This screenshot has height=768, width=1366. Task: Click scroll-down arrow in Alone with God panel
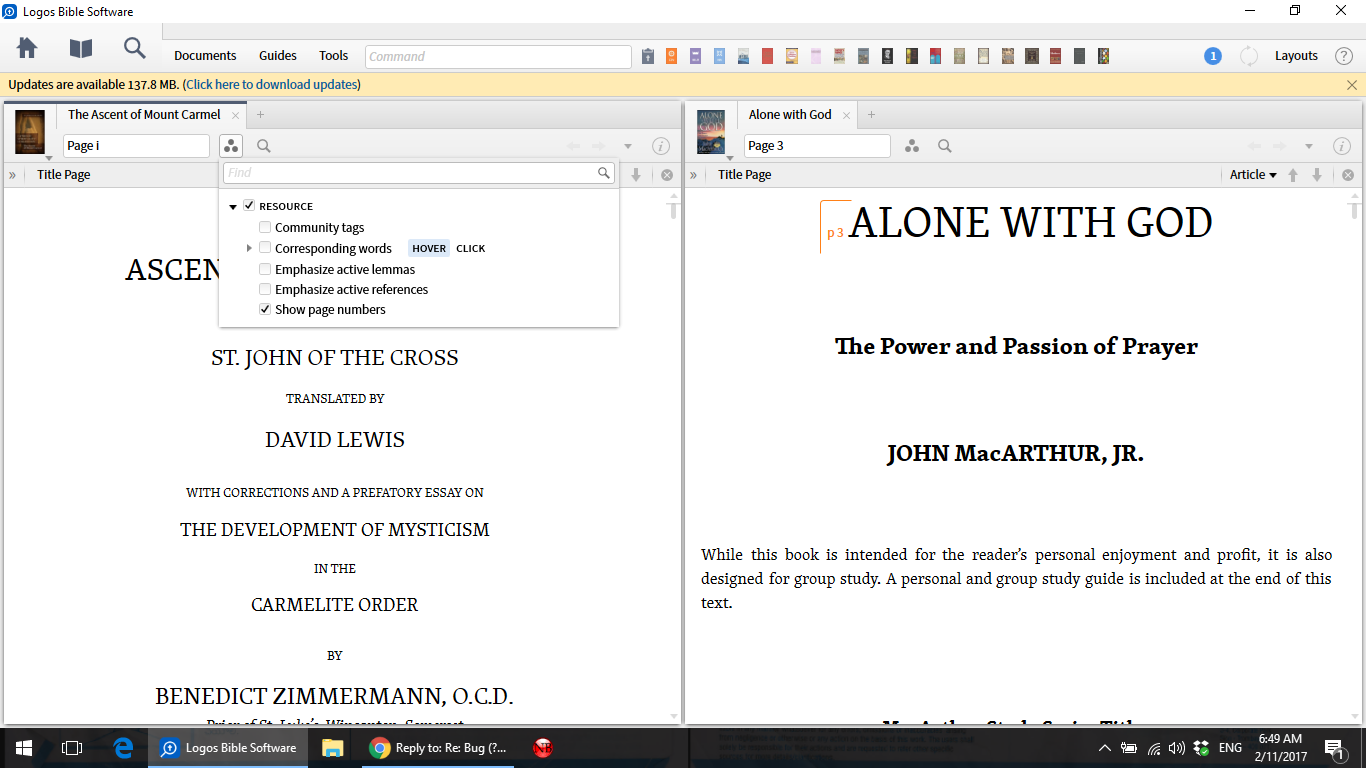(x=1355, y=716)
